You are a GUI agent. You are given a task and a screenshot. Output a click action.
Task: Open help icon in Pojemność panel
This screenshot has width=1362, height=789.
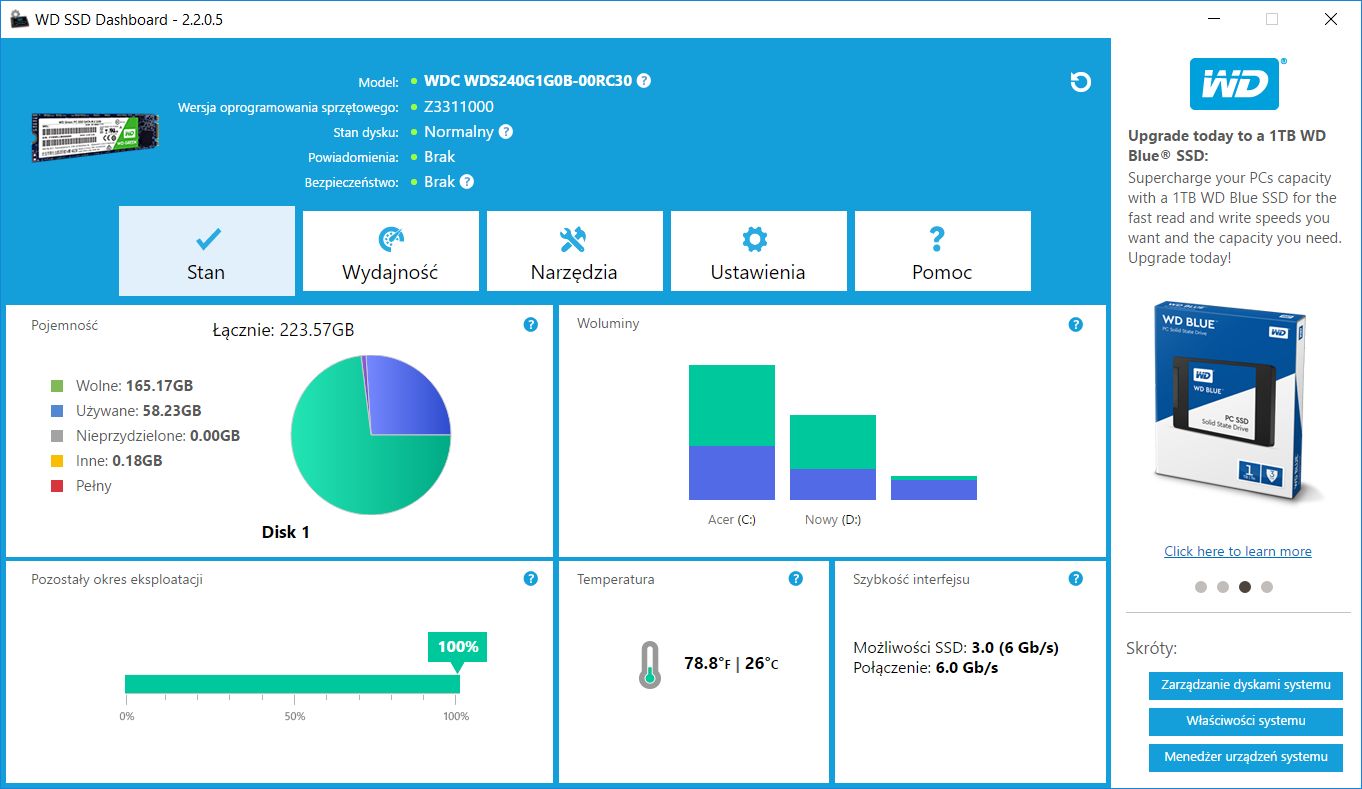click(x=531, y=325)
